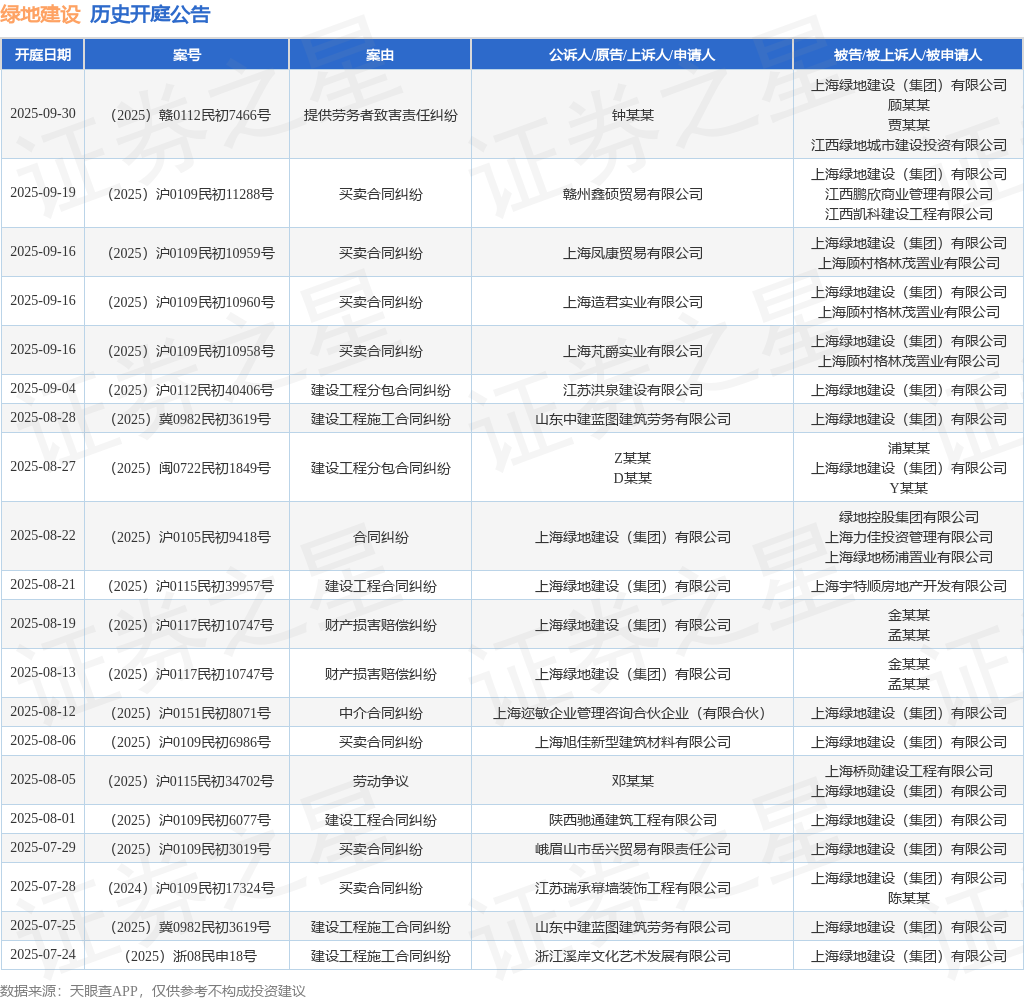Select case number (2025)沪0109民初6077号
This screenshot has width=1024, height=1000.
pyautogui.click(x=190, y=820)
